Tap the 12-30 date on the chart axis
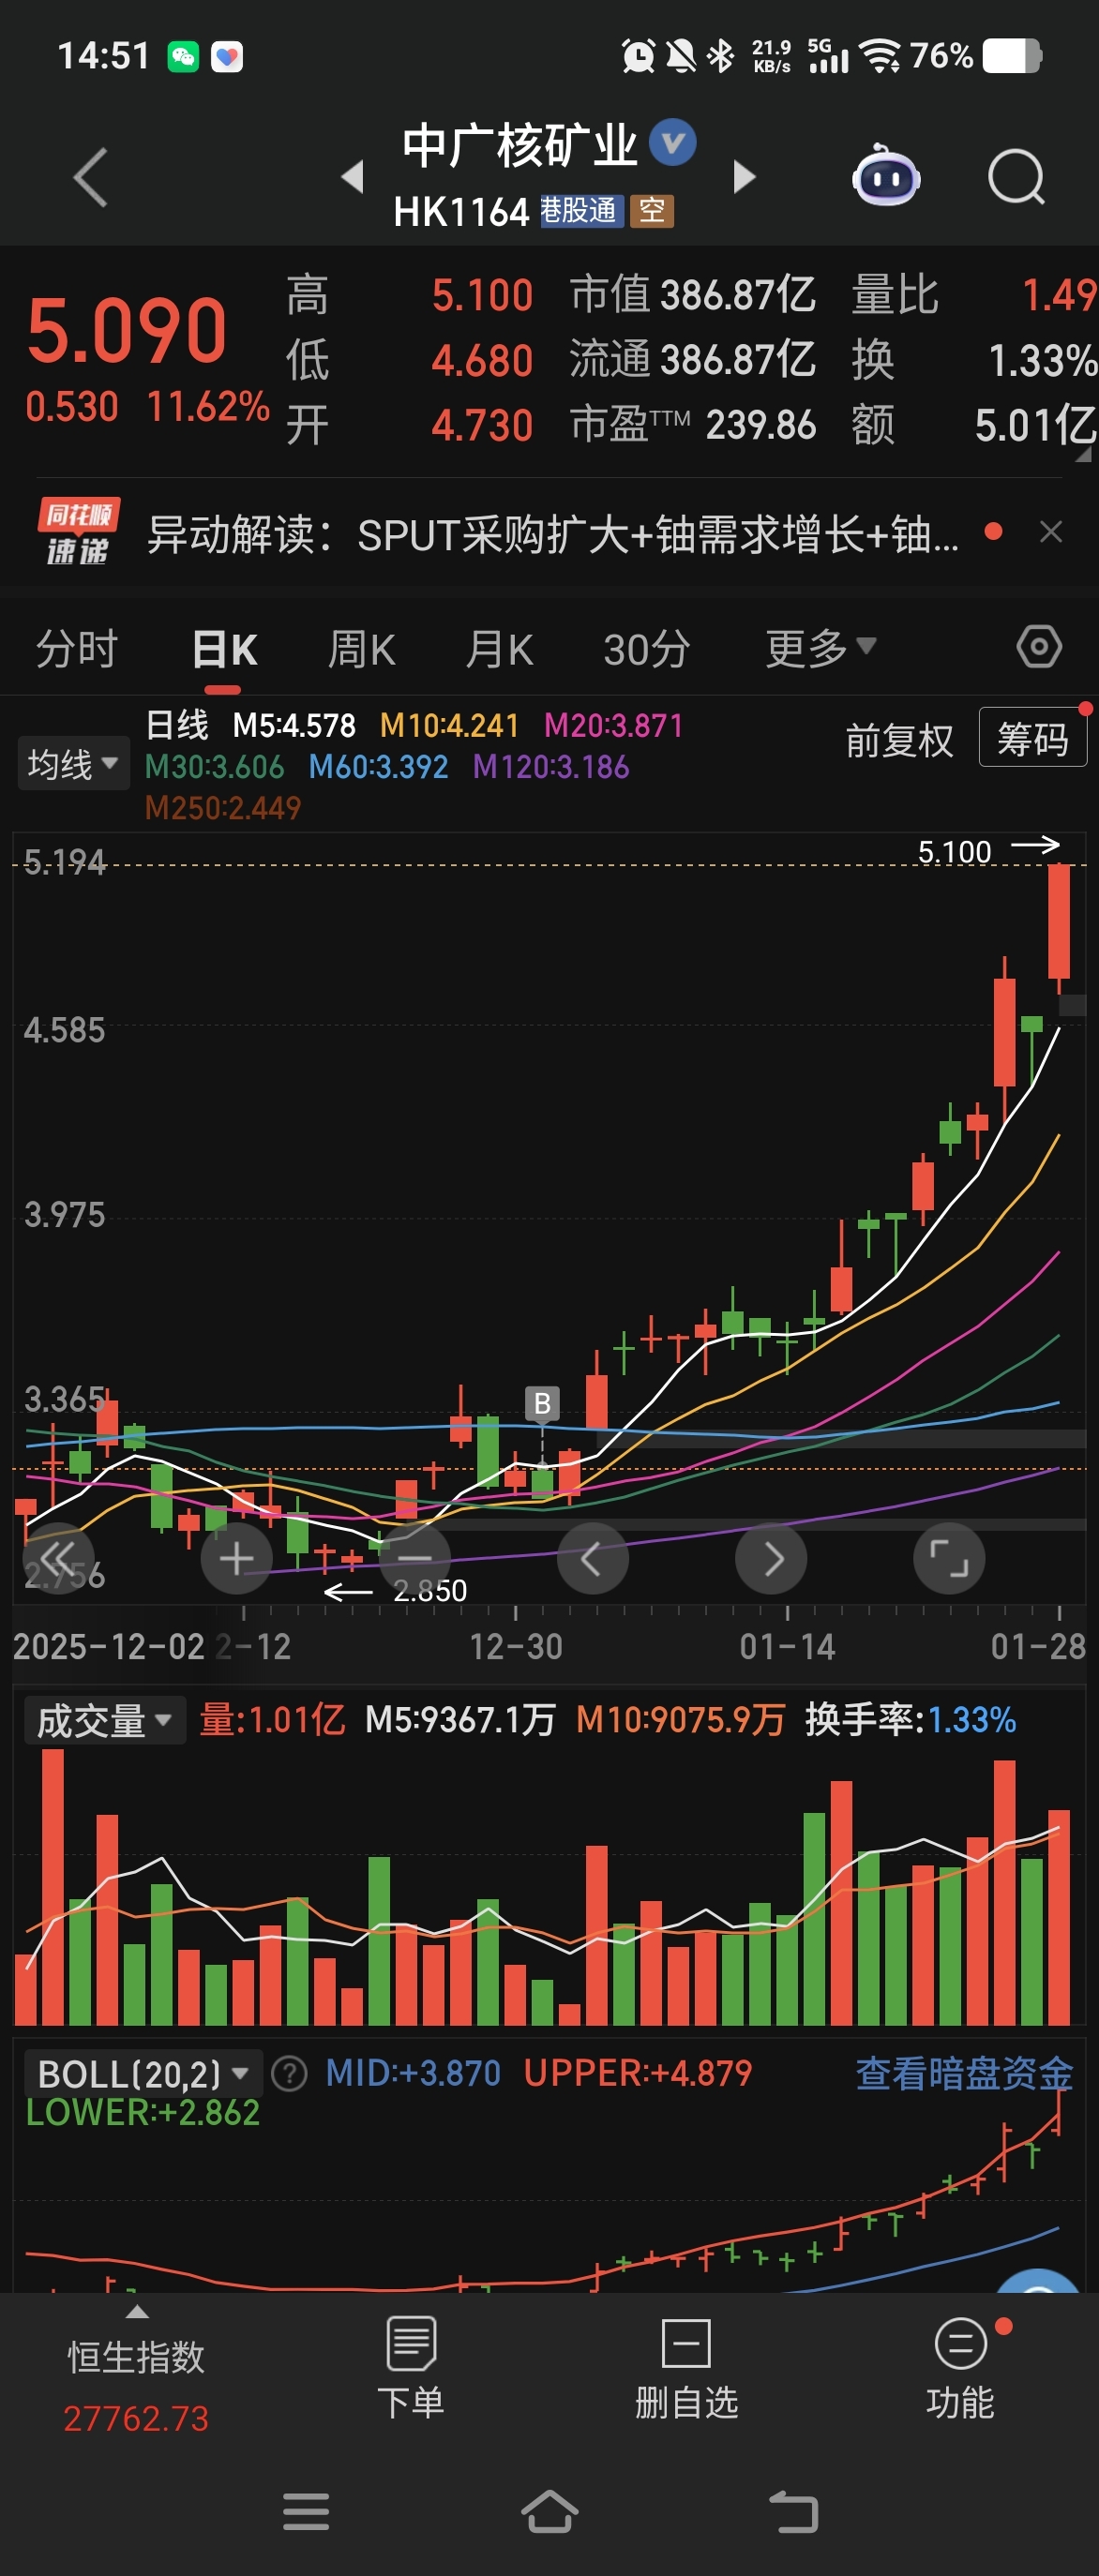The width and height of the screenshot is (1099, 2576). coord(516,1647)
